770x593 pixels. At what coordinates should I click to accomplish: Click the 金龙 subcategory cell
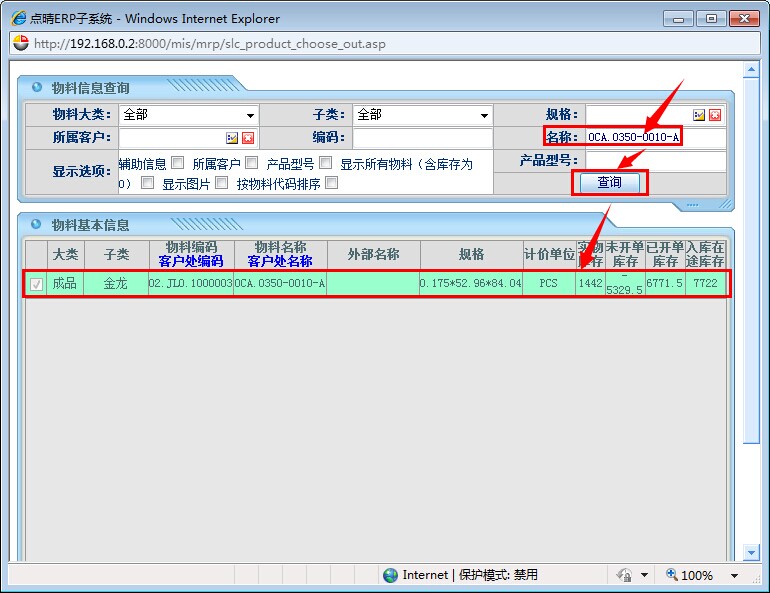[x=116, y=283]
